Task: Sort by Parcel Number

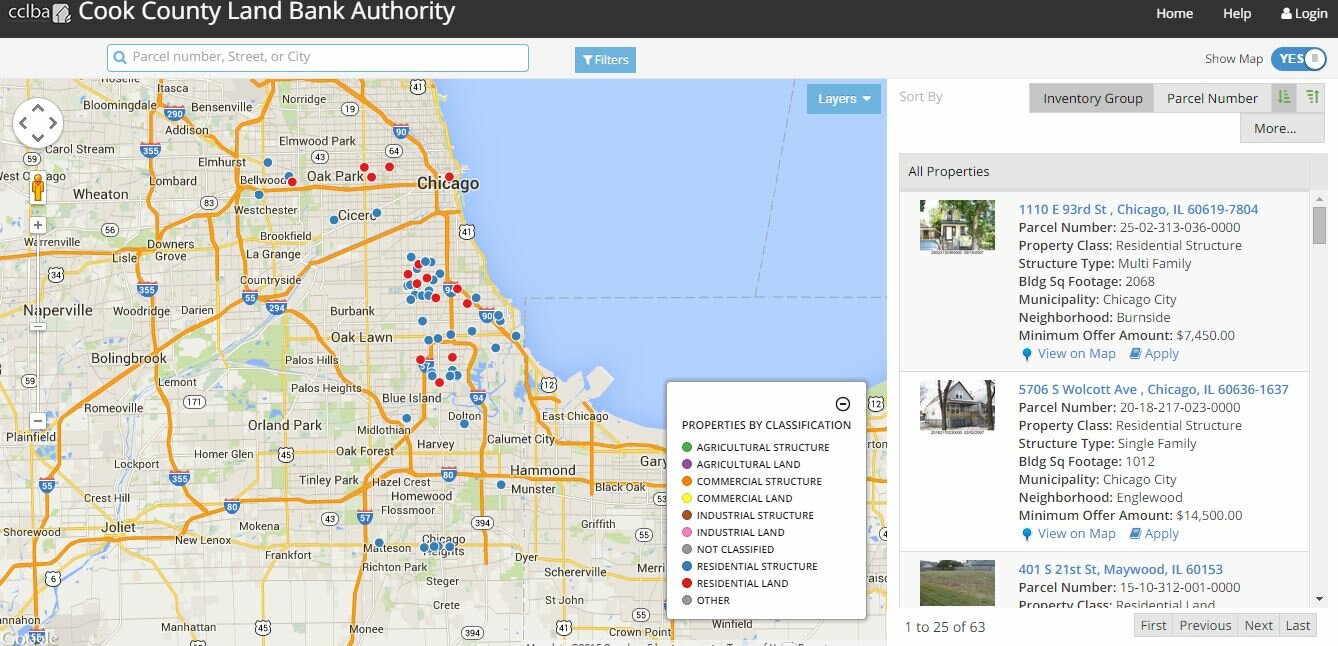Action: pos(1212,98)
